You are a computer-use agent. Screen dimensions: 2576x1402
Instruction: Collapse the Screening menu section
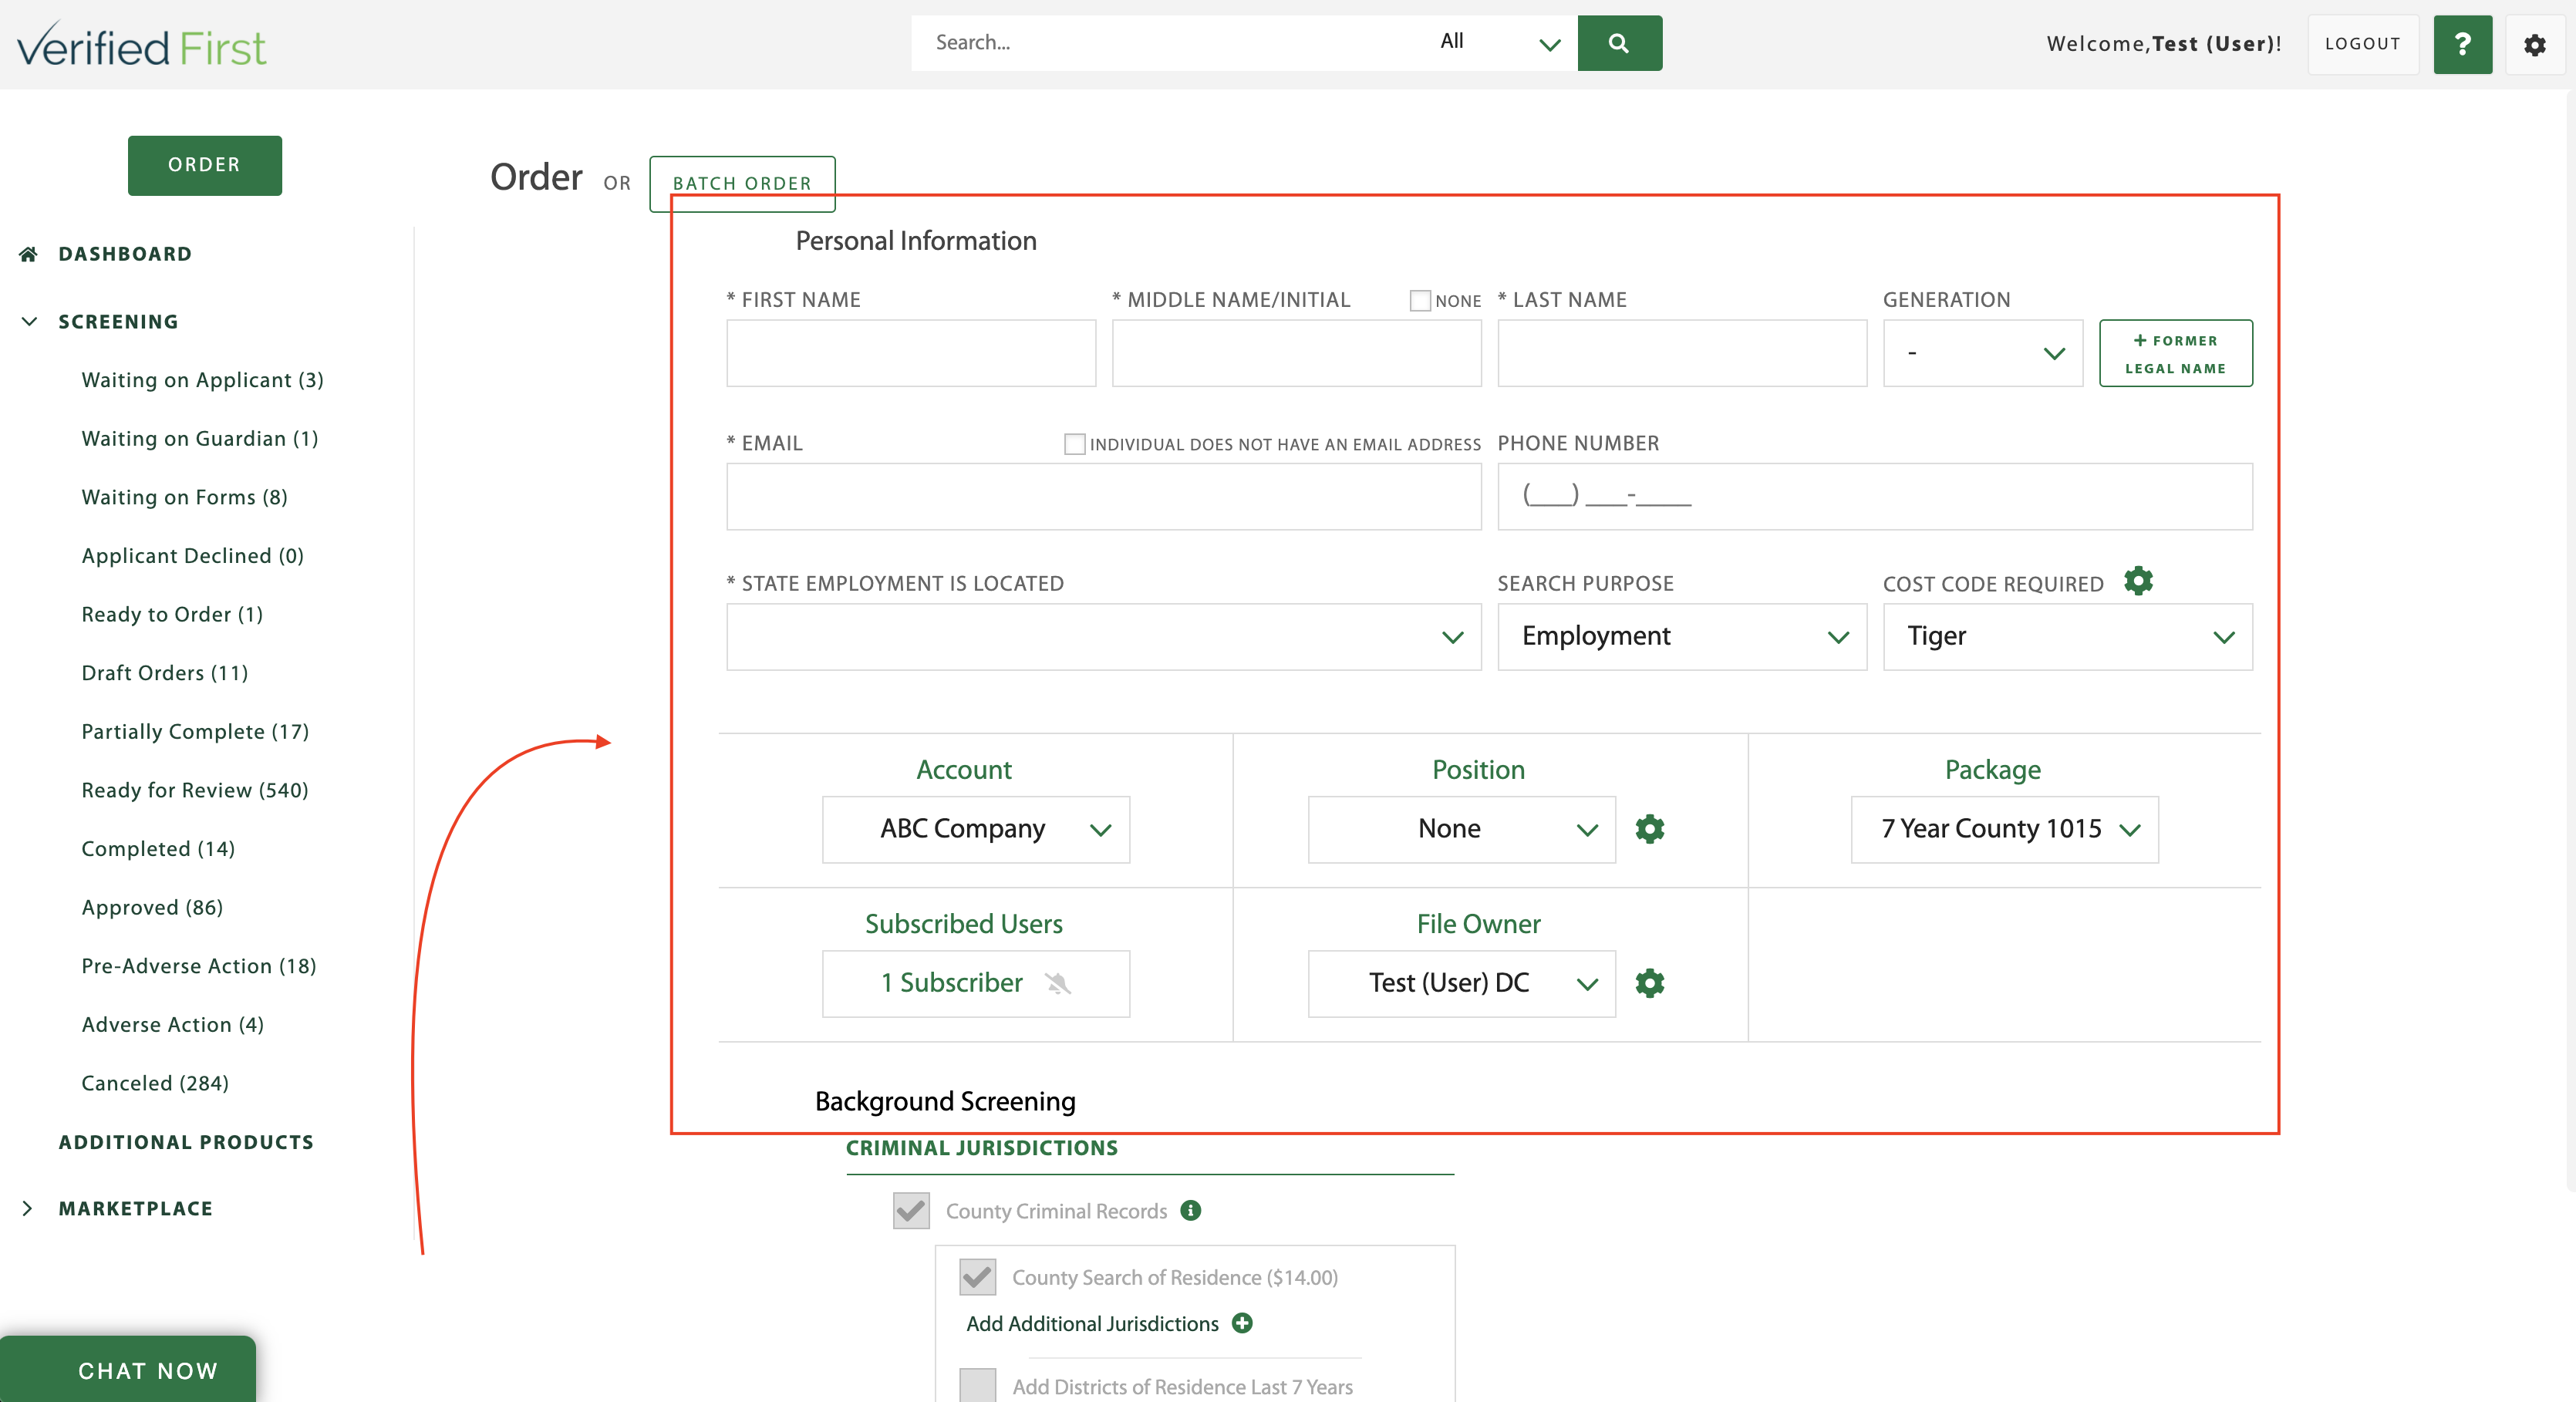coord(29,321)
